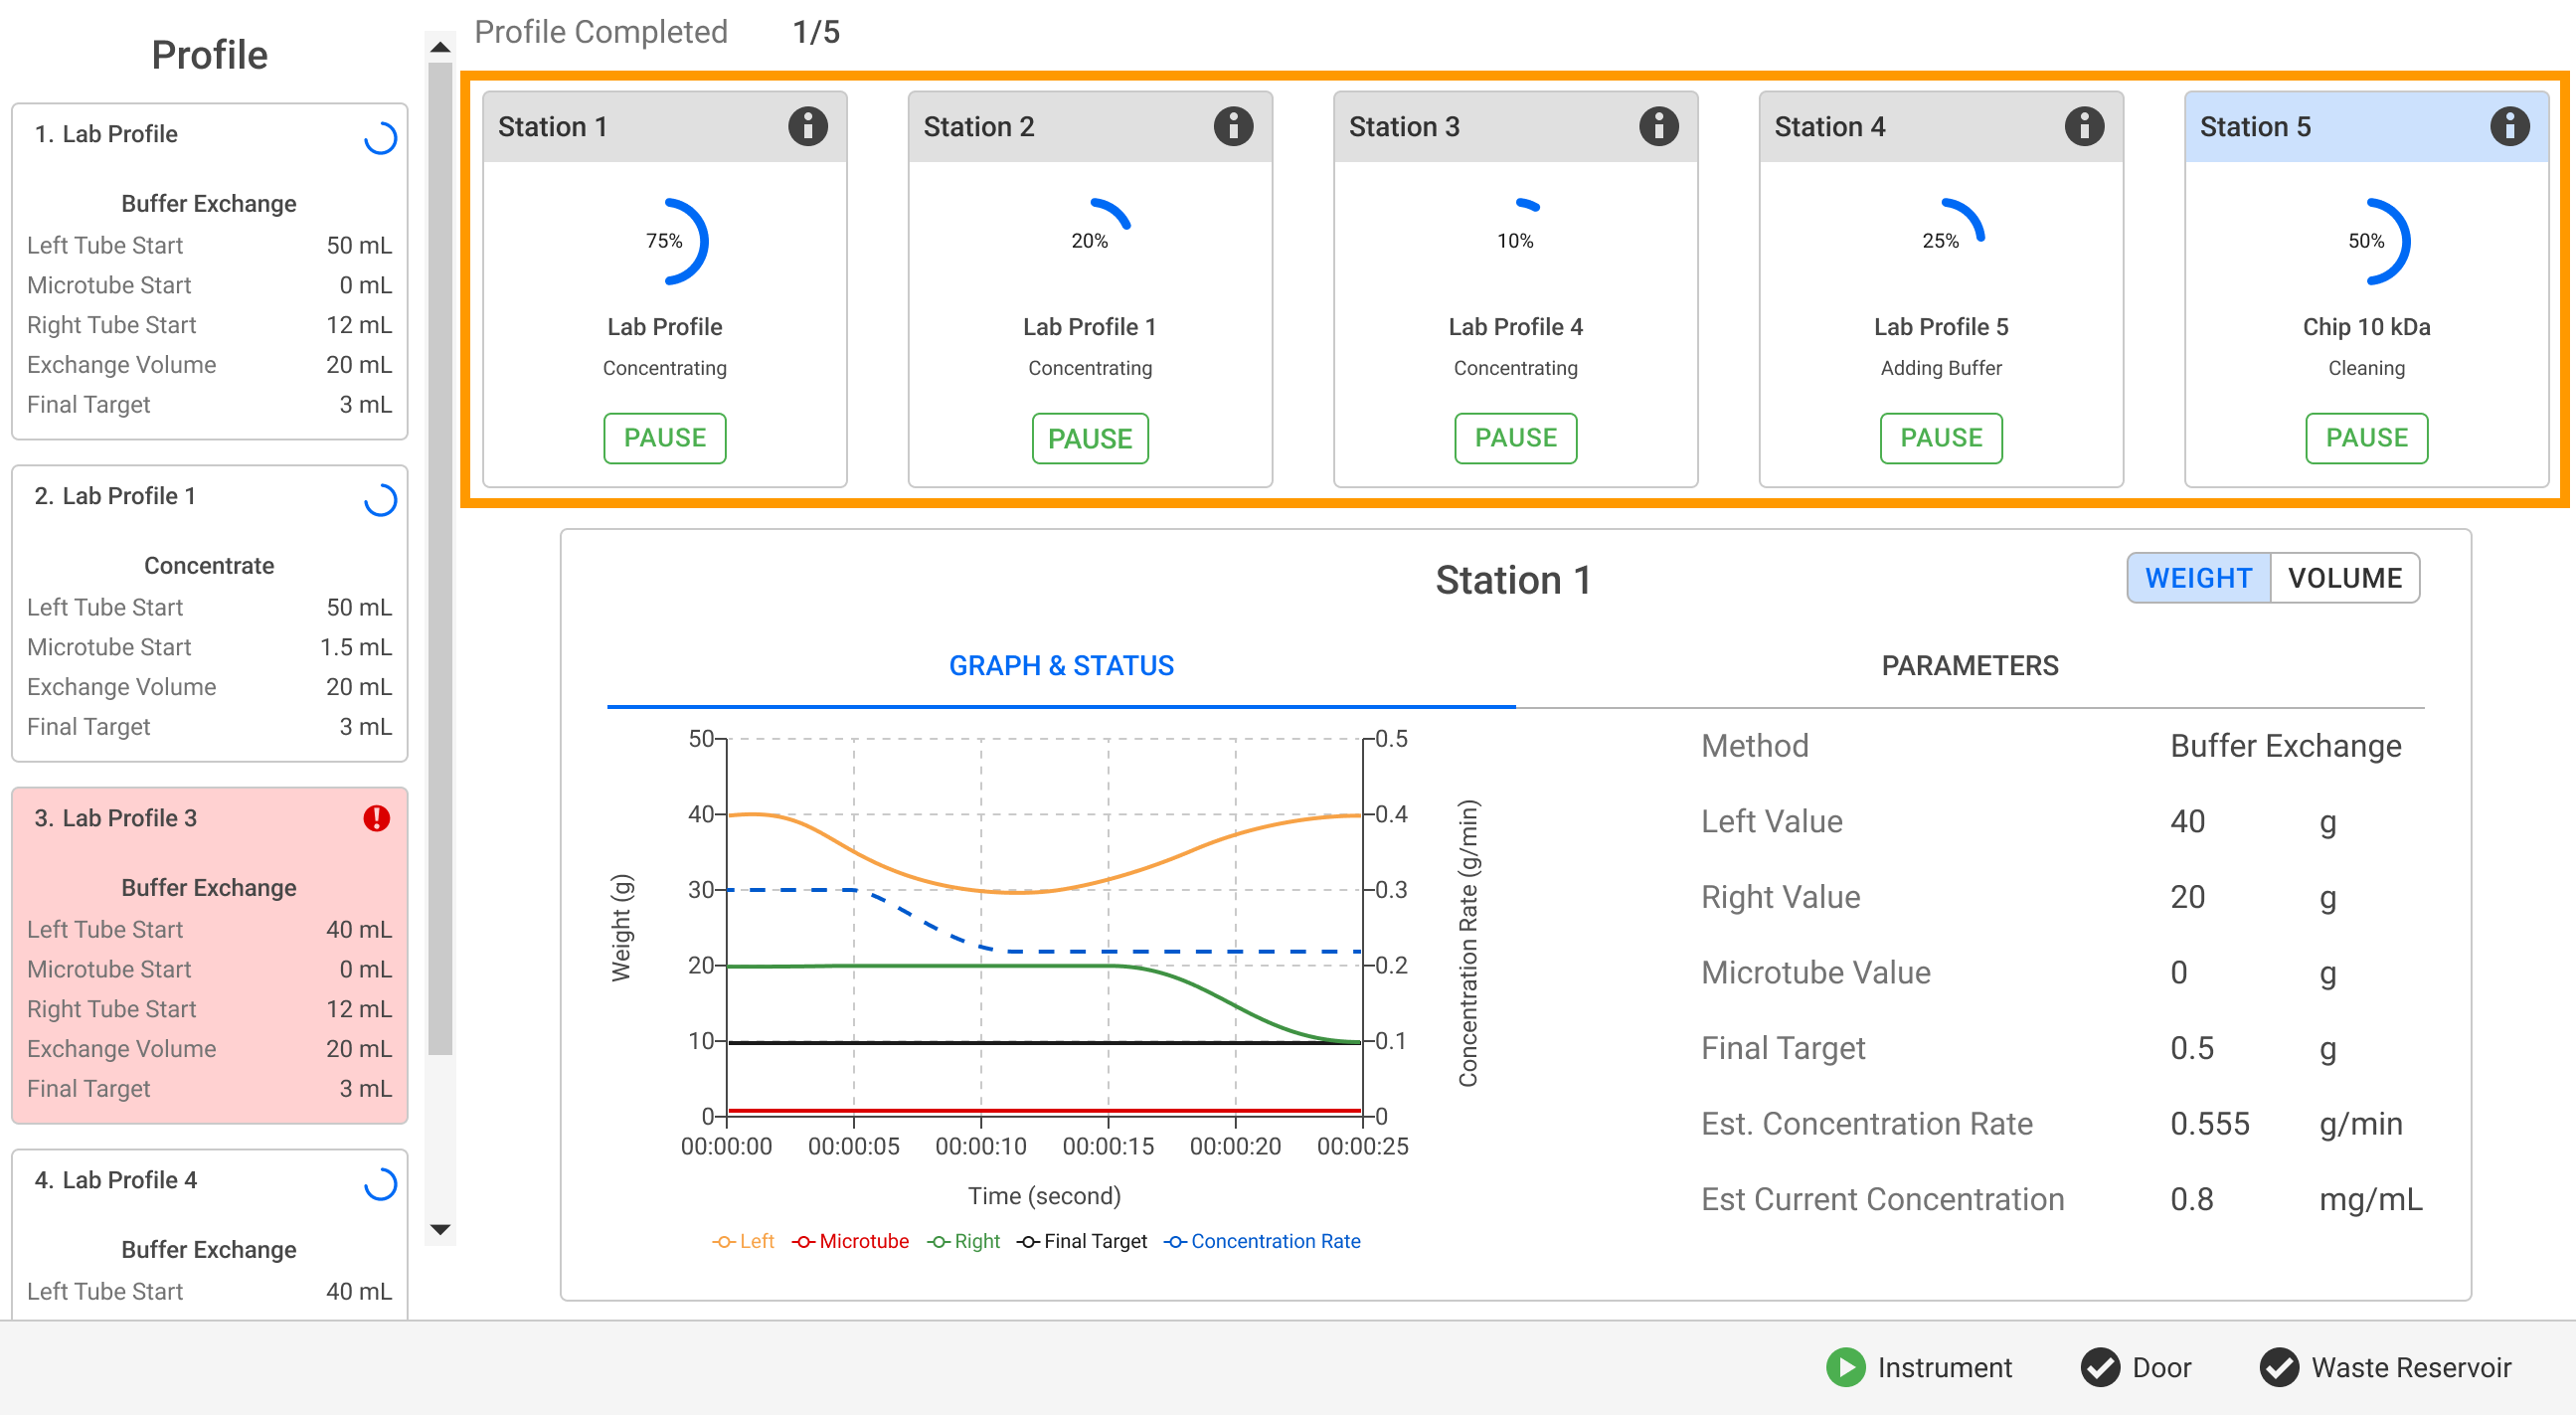Click the Station 2 info icon

point(1232,127)
